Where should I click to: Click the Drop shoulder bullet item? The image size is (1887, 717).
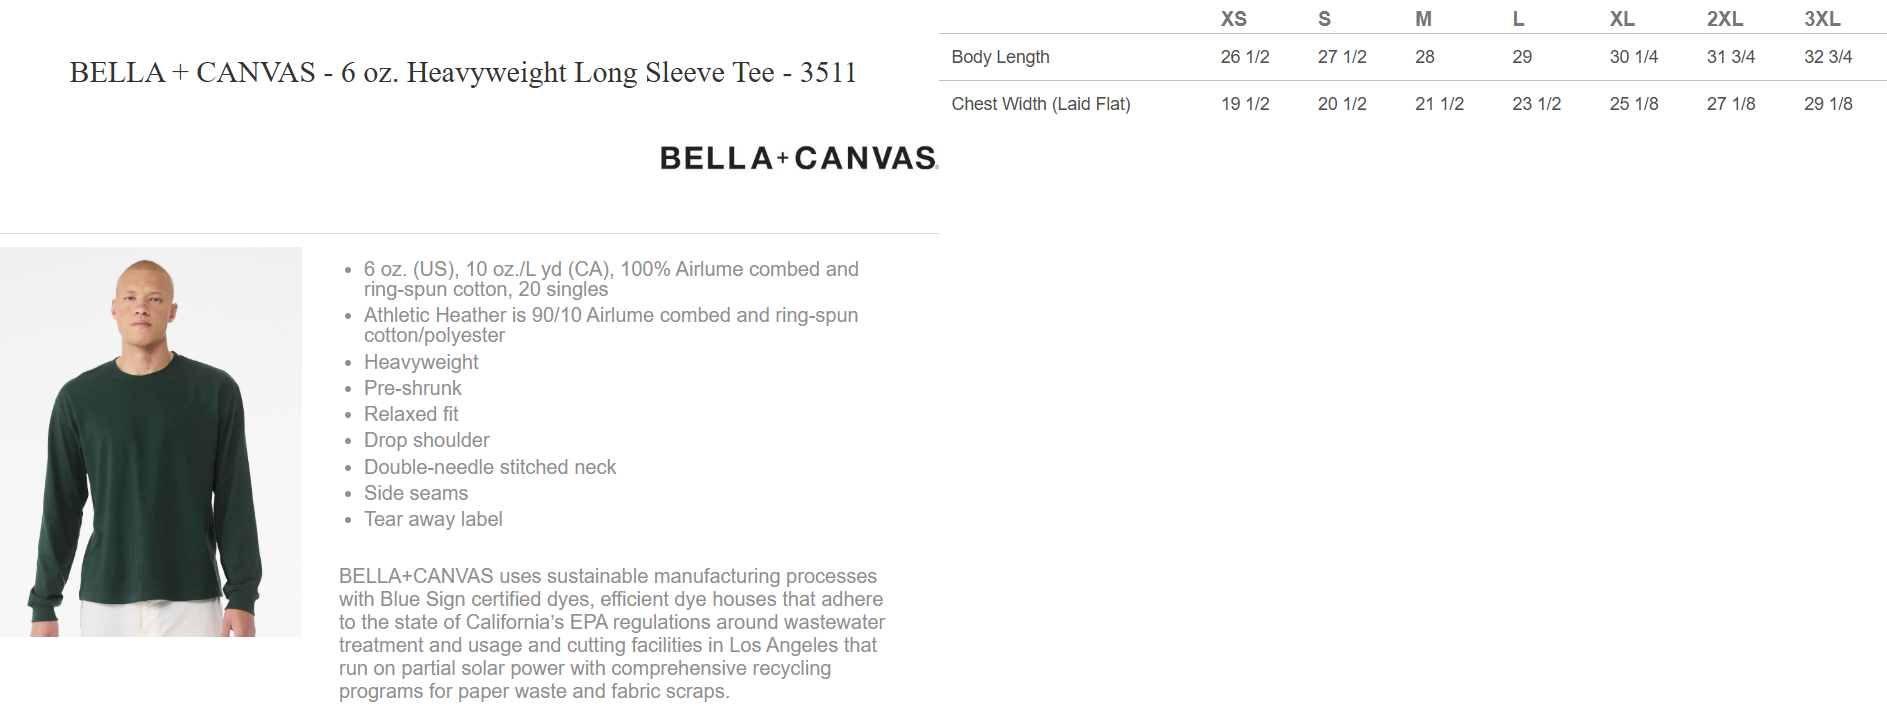tap(426, 440)
